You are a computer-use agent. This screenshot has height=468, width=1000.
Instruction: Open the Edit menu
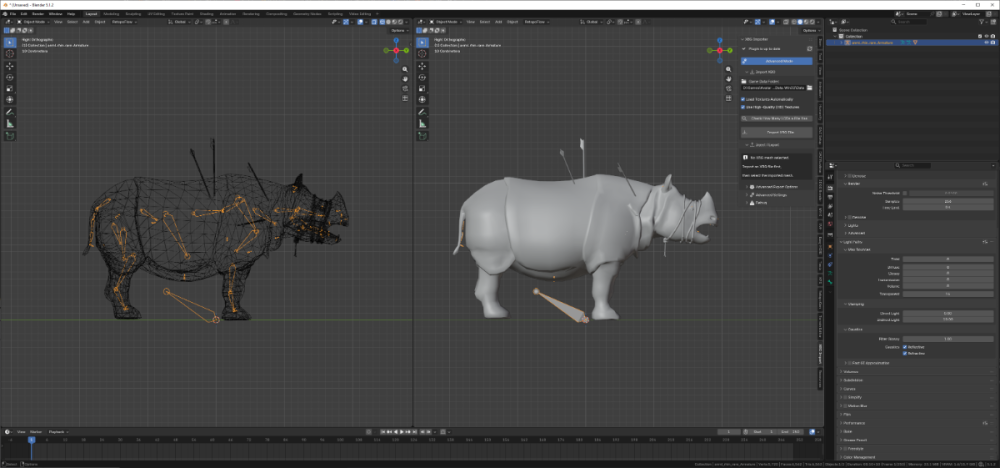[24, 13]
